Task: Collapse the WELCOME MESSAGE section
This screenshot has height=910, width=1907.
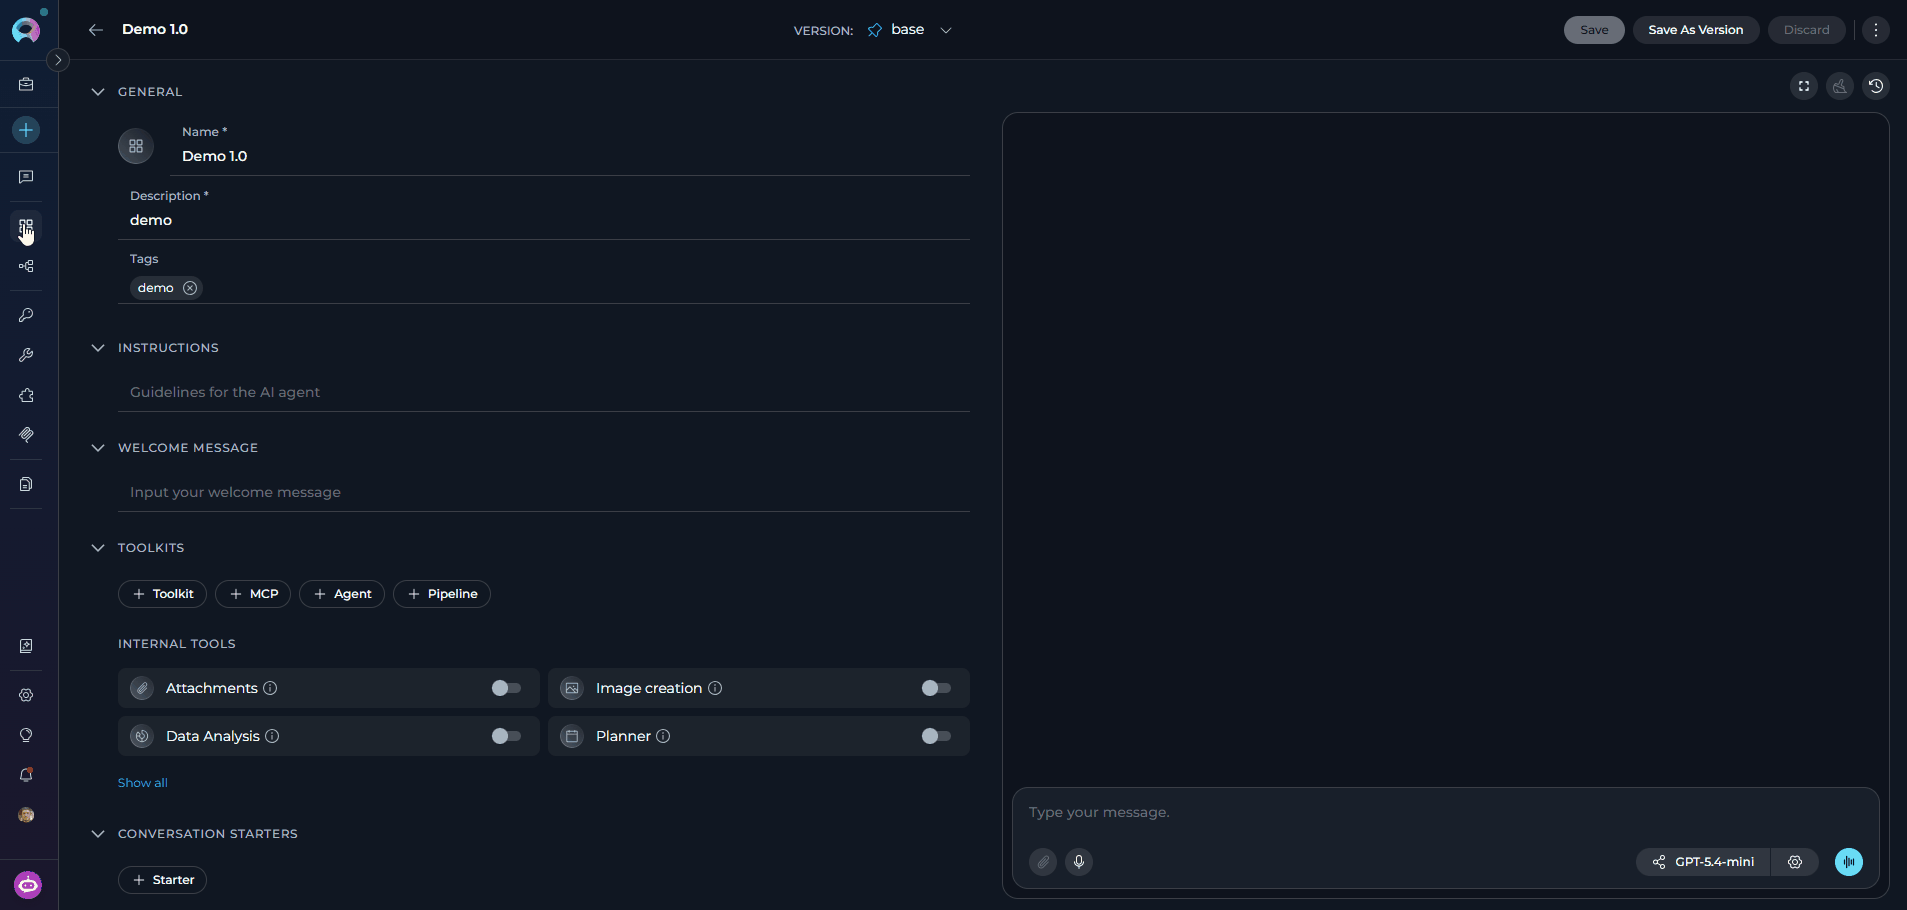Action: tap(98, 448)
